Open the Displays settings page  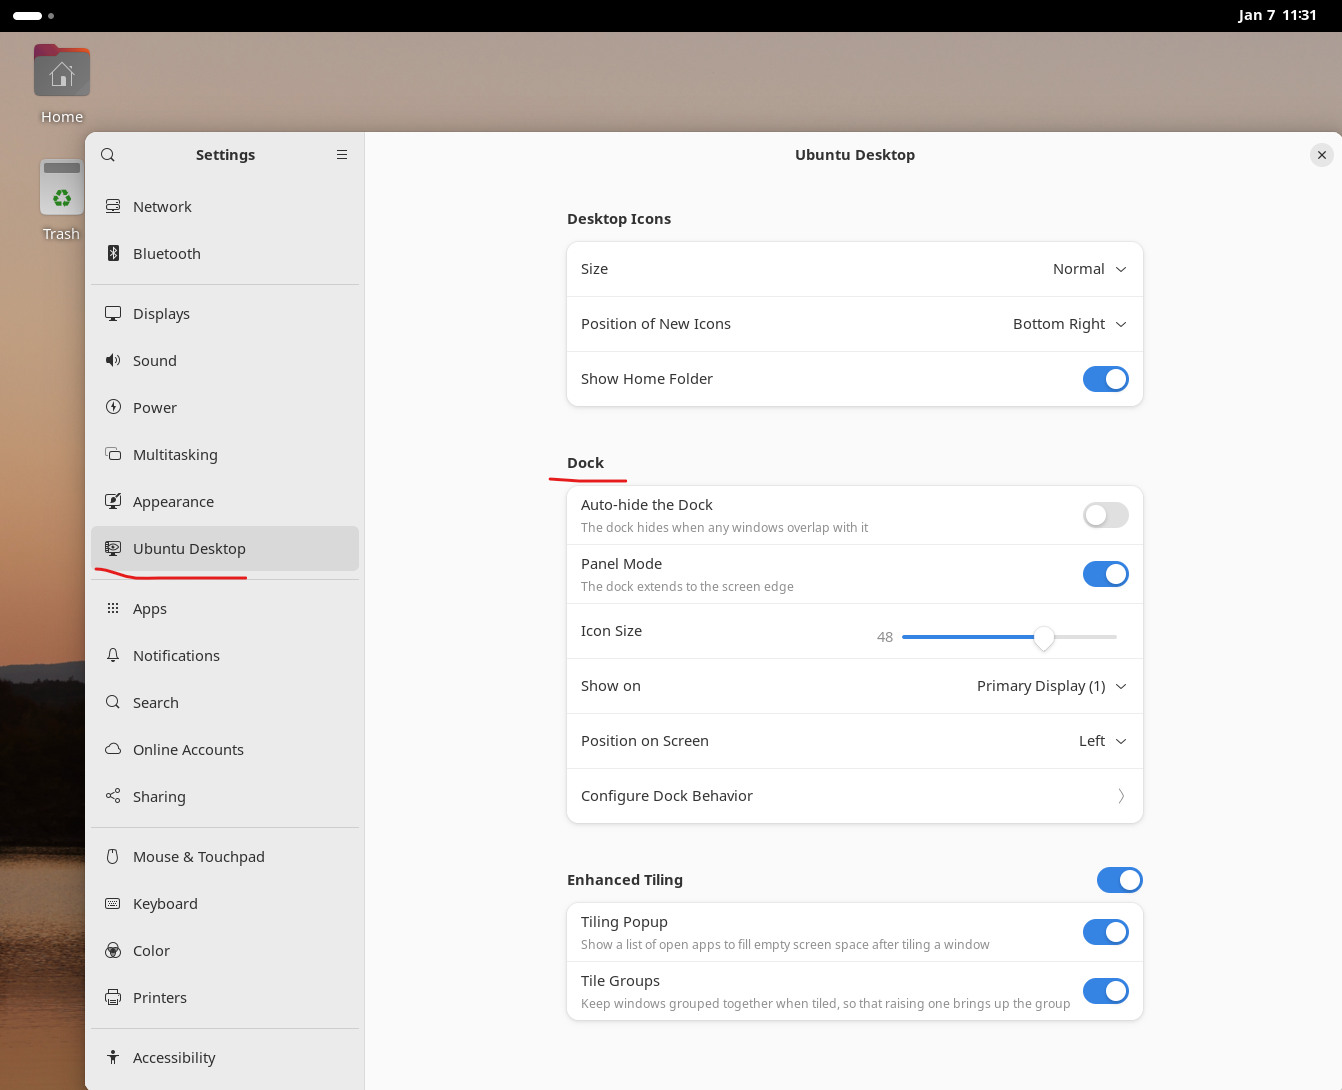coord(225,313)
